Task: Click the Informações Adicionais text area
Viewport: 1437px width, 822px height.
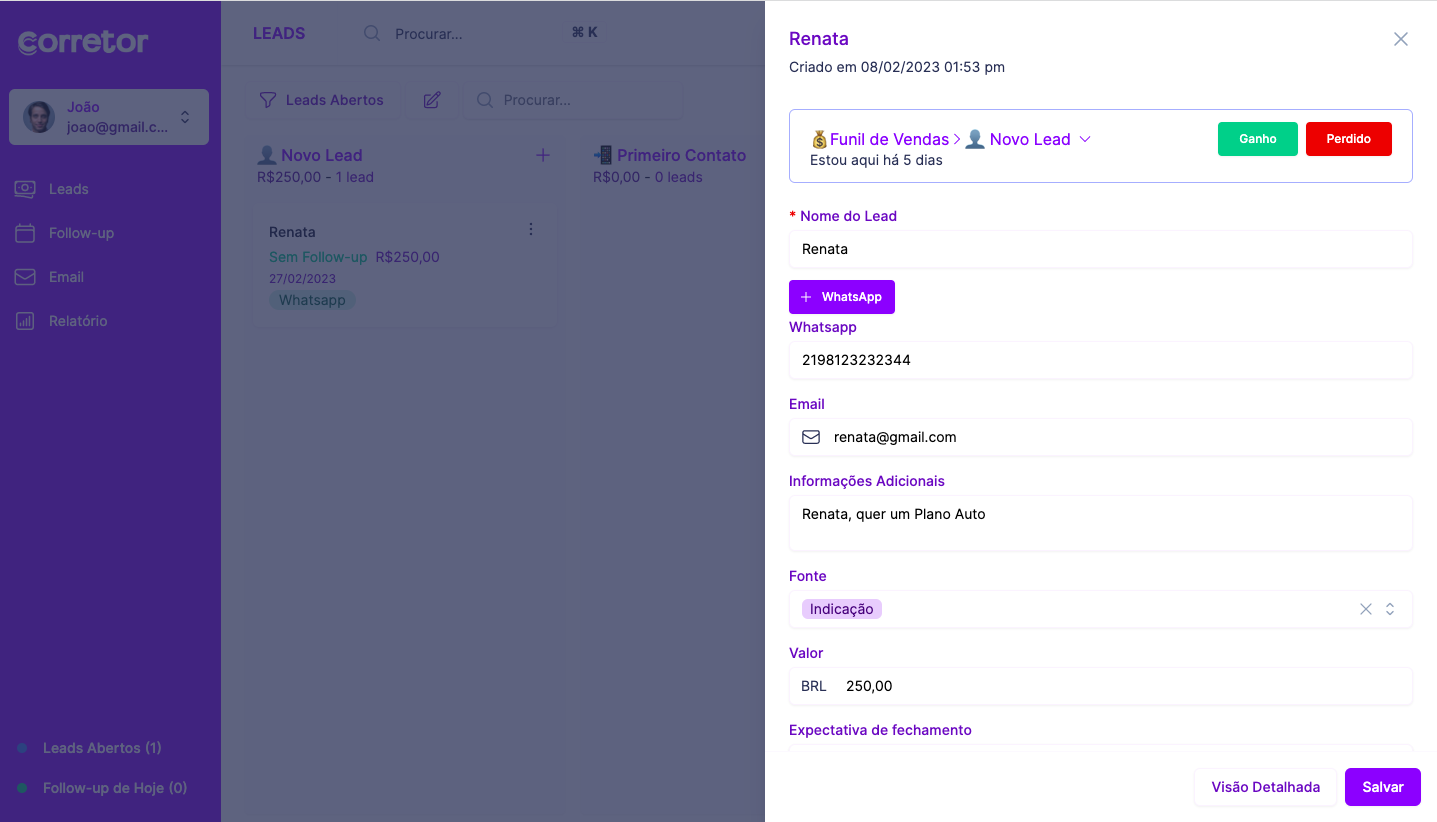Action: pyautogui.click(x=1100, y=523)
